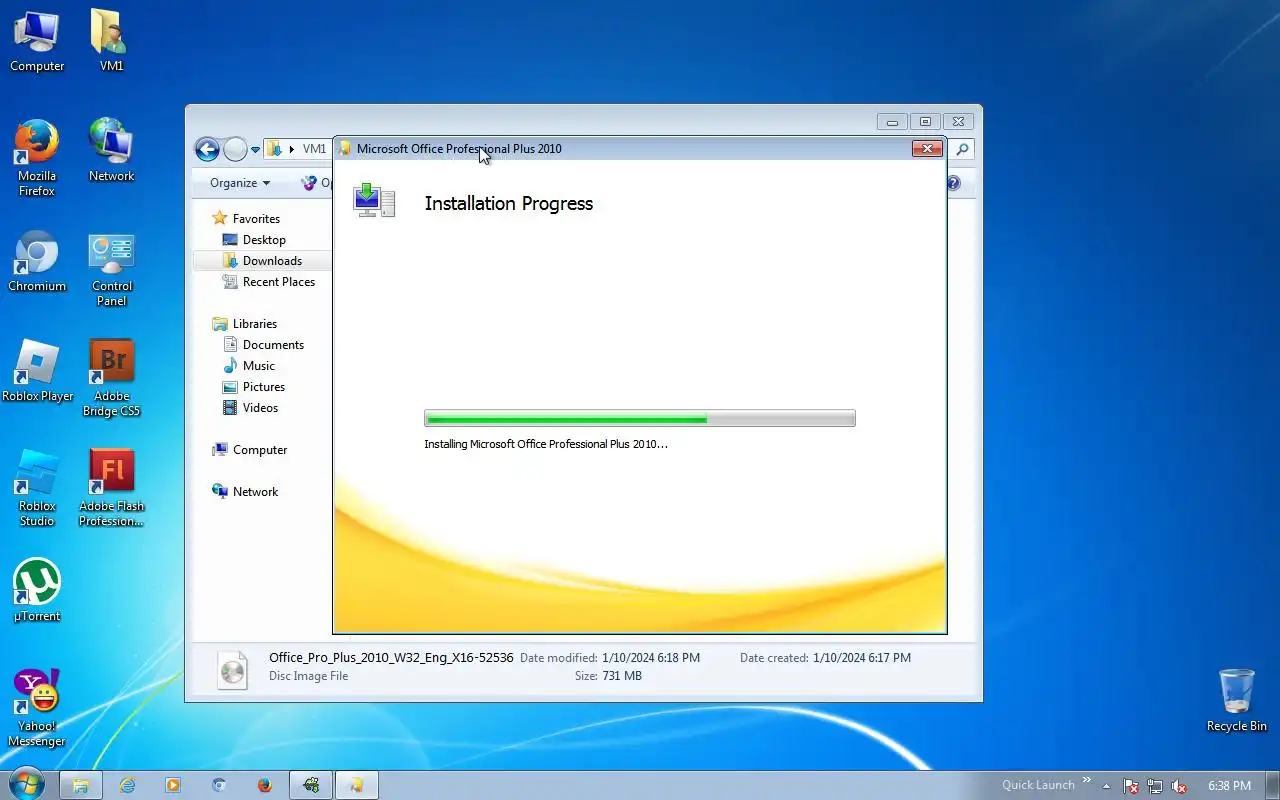
Task: Maximize the Explorer window
Action: click(925, 122)
